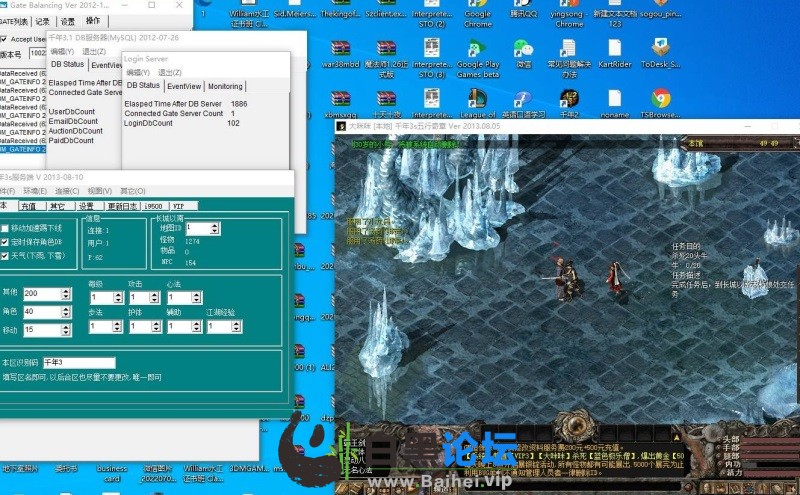Open the 常见问题解决办法 document shortcut
The height and width of the screenshot is (495, 800).
point(569,58)
